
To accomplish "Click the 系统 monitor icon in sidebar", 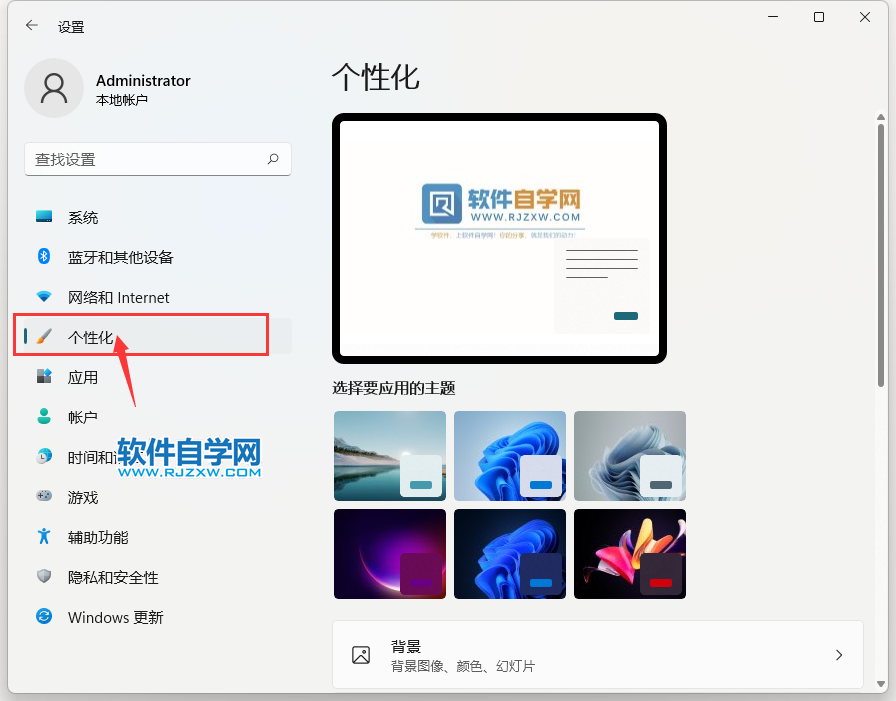I will (44, 217).
